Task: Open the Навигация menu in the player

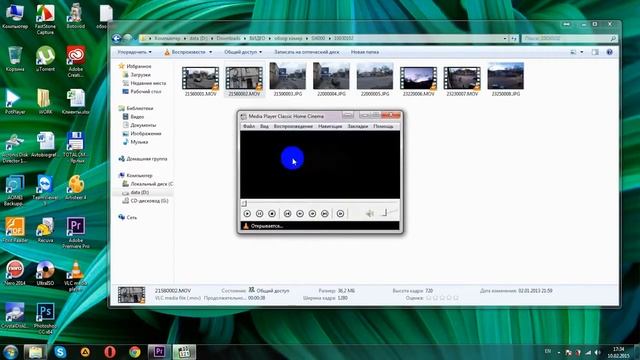Action: [x=330, y=126]
